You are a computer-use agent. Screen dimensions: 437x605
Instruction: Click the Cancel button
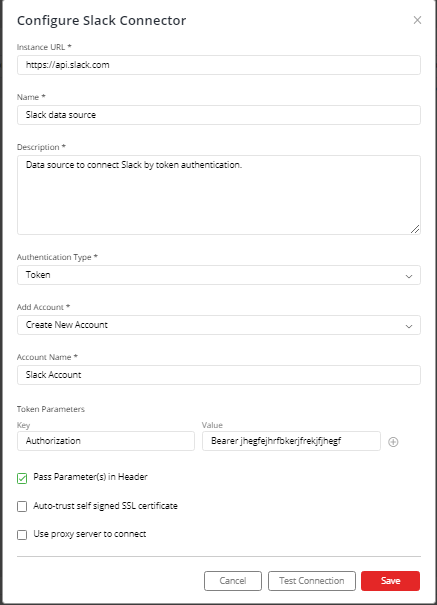[233, 581]
